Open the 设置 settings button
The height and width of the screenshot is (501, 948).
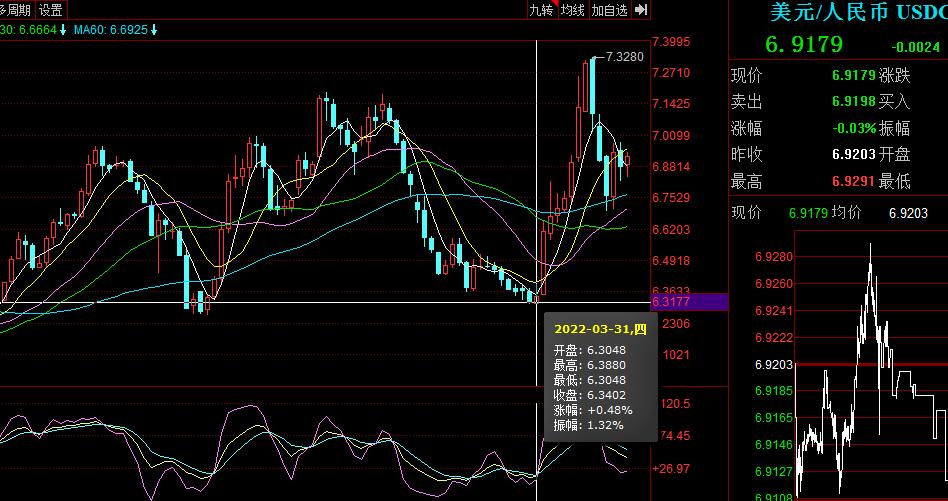pos(51,10)
